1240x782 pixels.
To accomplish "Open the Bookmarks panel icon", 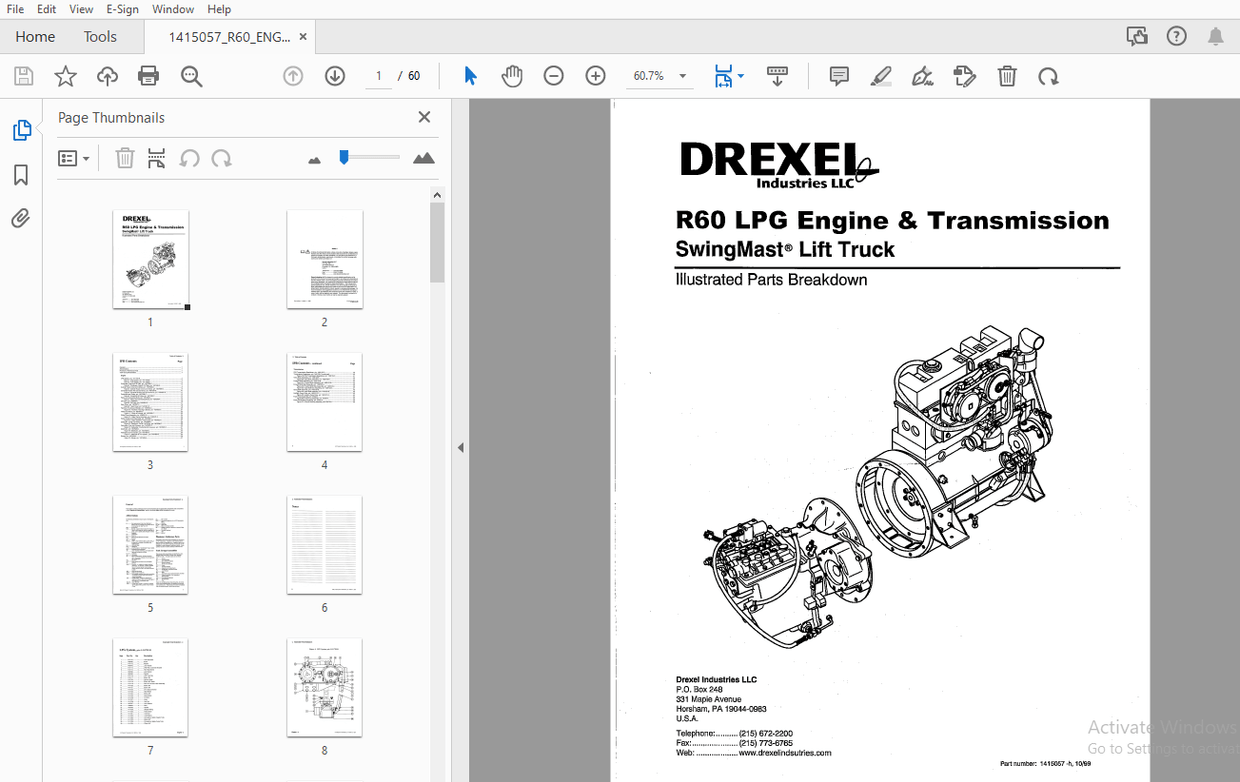I will [x=22, y=175].
